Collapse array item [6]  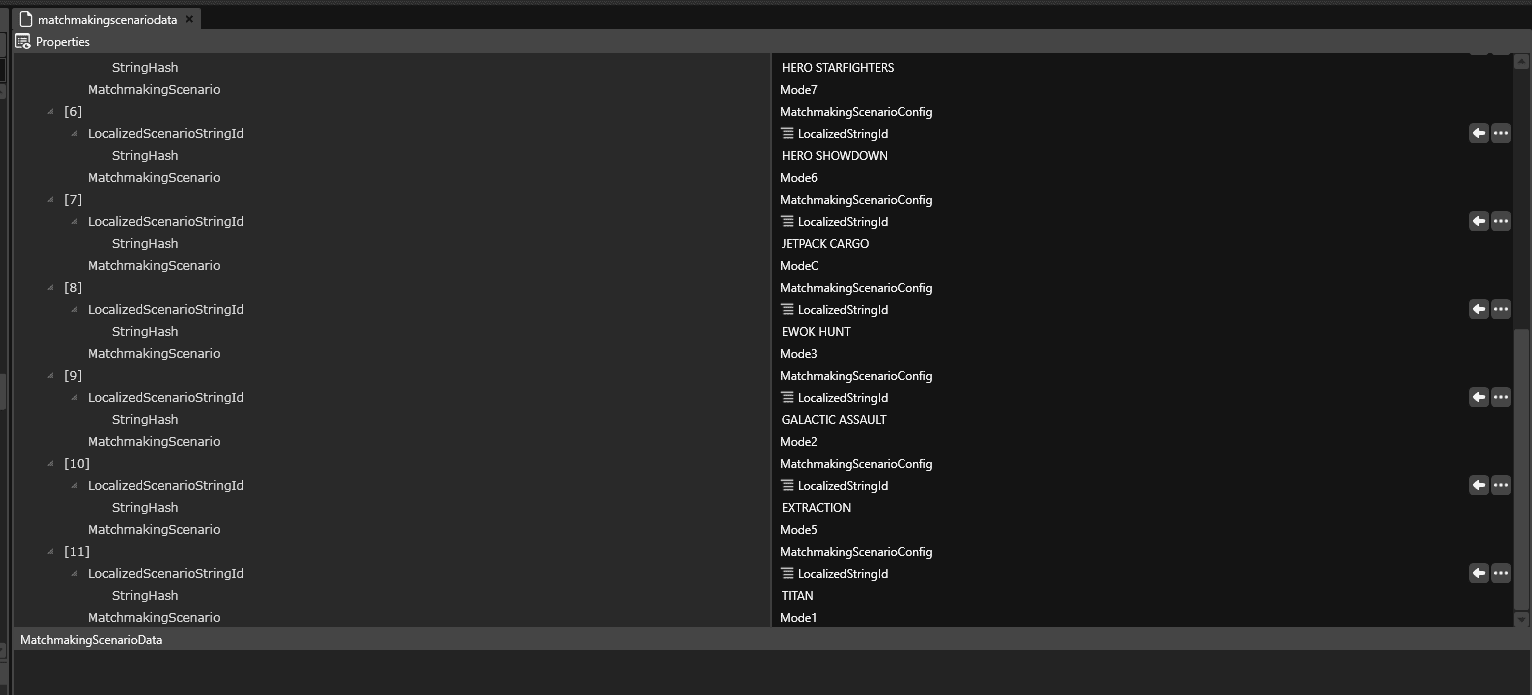click(x=51, y=112)
